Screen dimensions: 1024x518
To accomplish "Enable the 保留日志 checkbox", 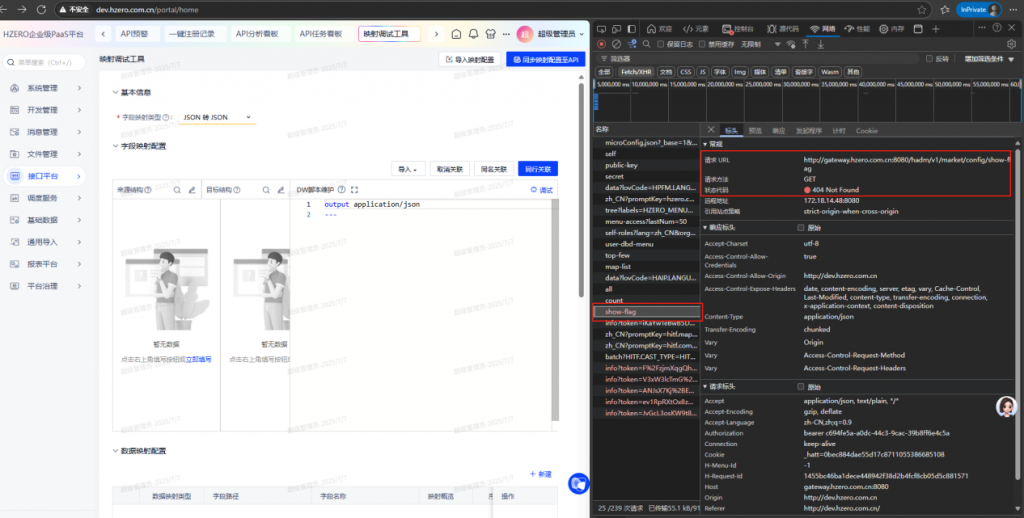I will point(661,44).
